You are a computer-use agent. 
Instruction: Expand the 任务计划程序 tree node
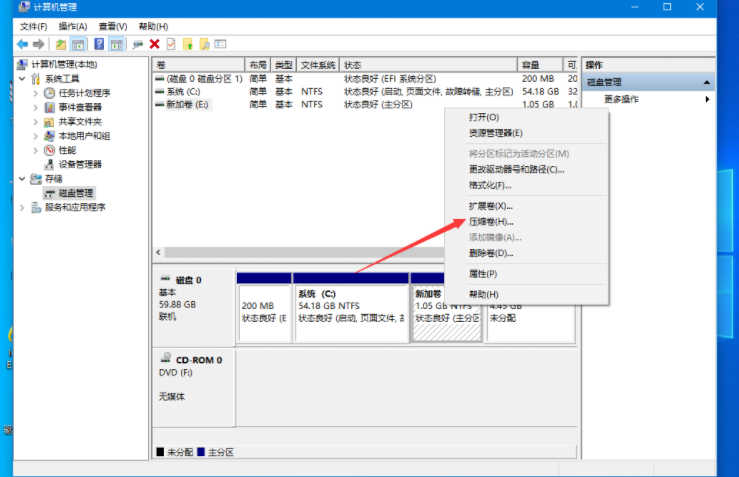point(37,93)
